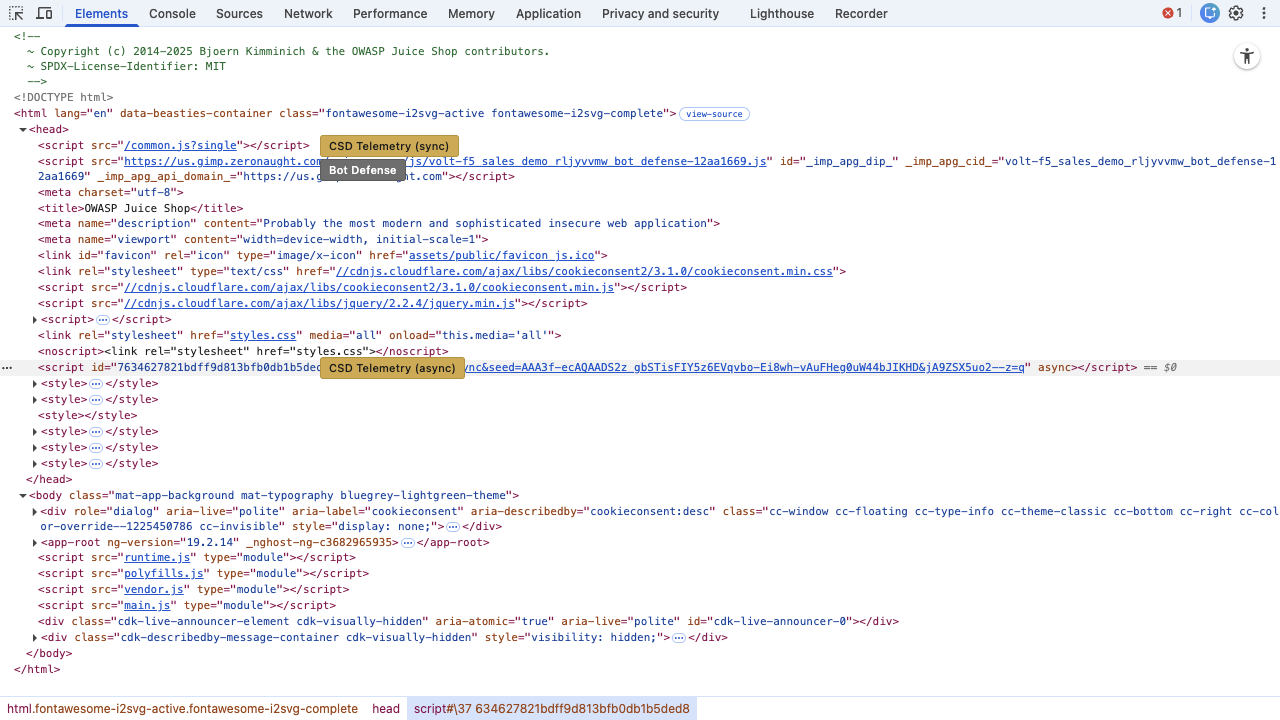Switch to the Console tab
Image resolution: width=1280 pixels, height=720 pixels.
point(172,14)
